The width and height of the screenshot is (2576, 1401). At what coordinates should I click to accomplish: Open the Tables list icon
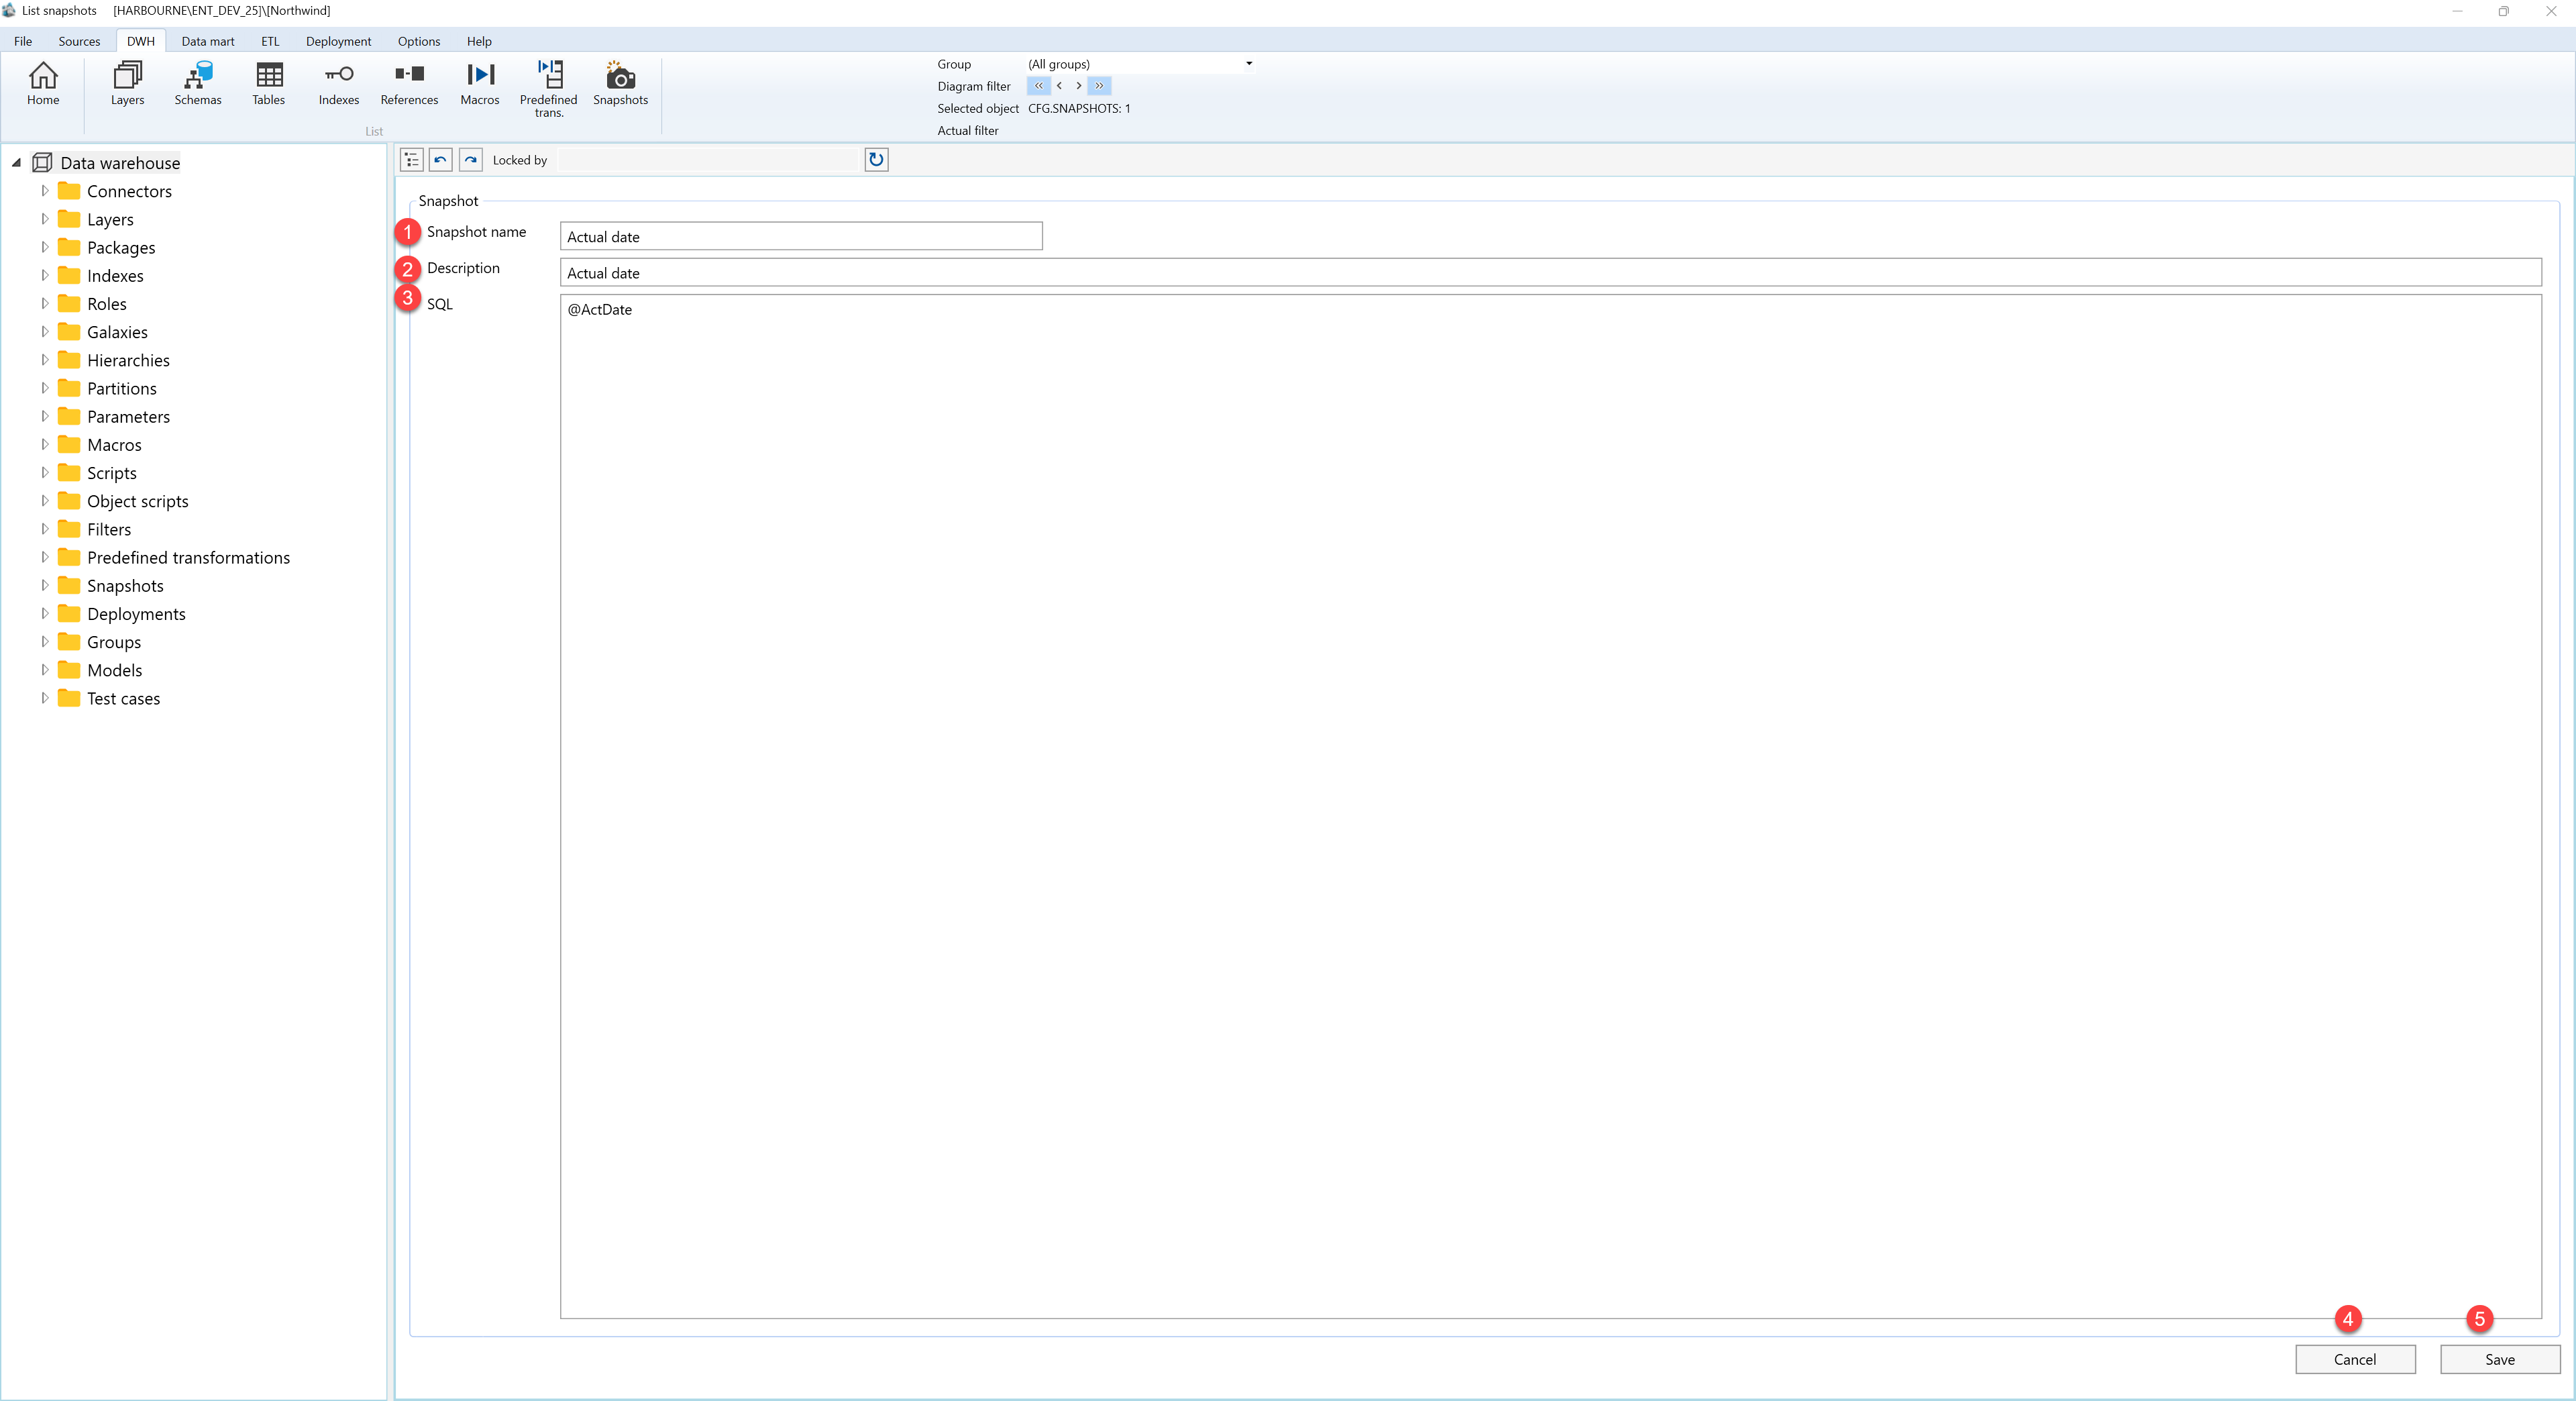pyautogui.click(x=269, y=84)
